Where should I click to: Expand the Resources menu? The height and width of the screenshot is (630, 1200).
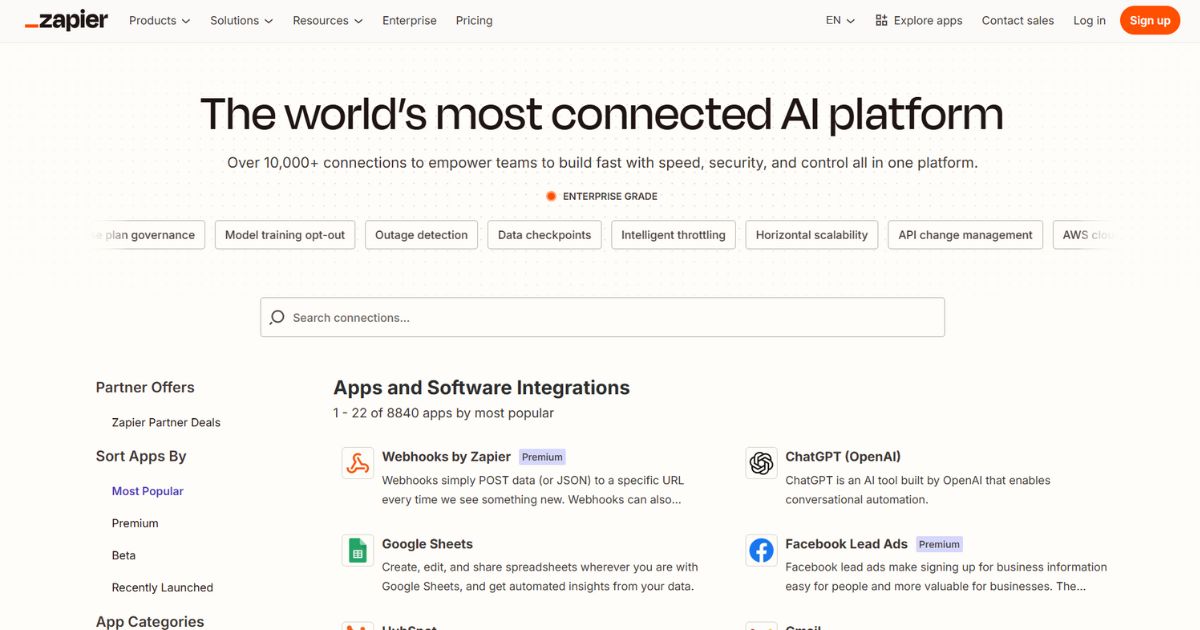point(327,20)
